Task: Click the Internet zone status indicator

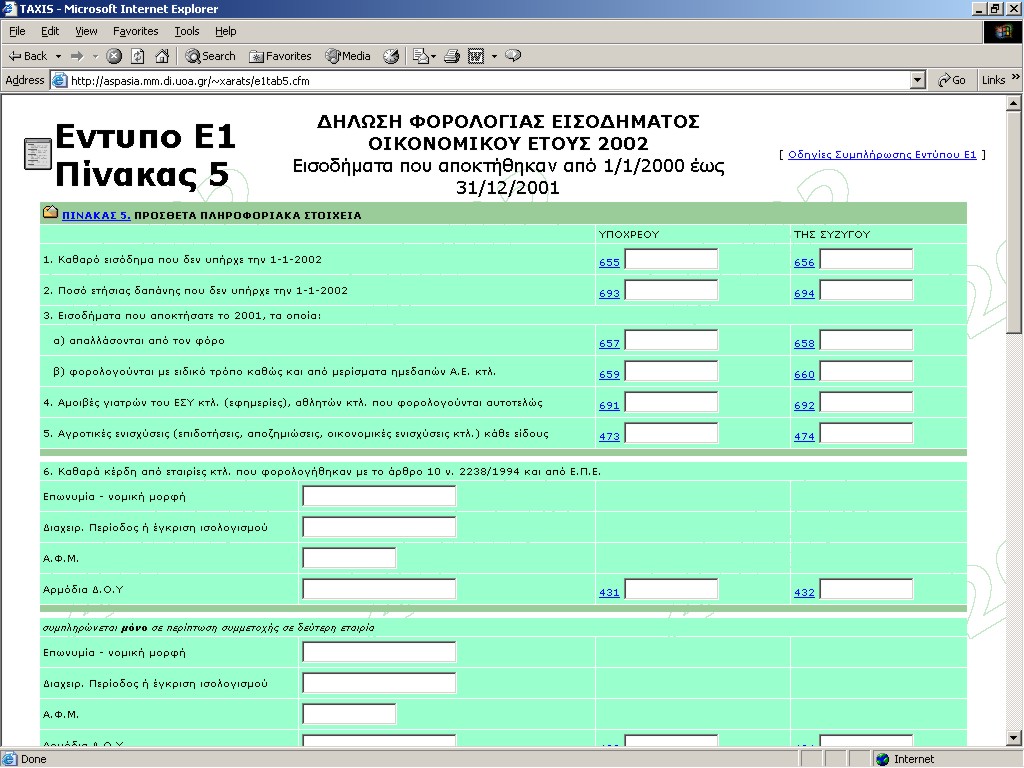Action: tap(905, 759)
